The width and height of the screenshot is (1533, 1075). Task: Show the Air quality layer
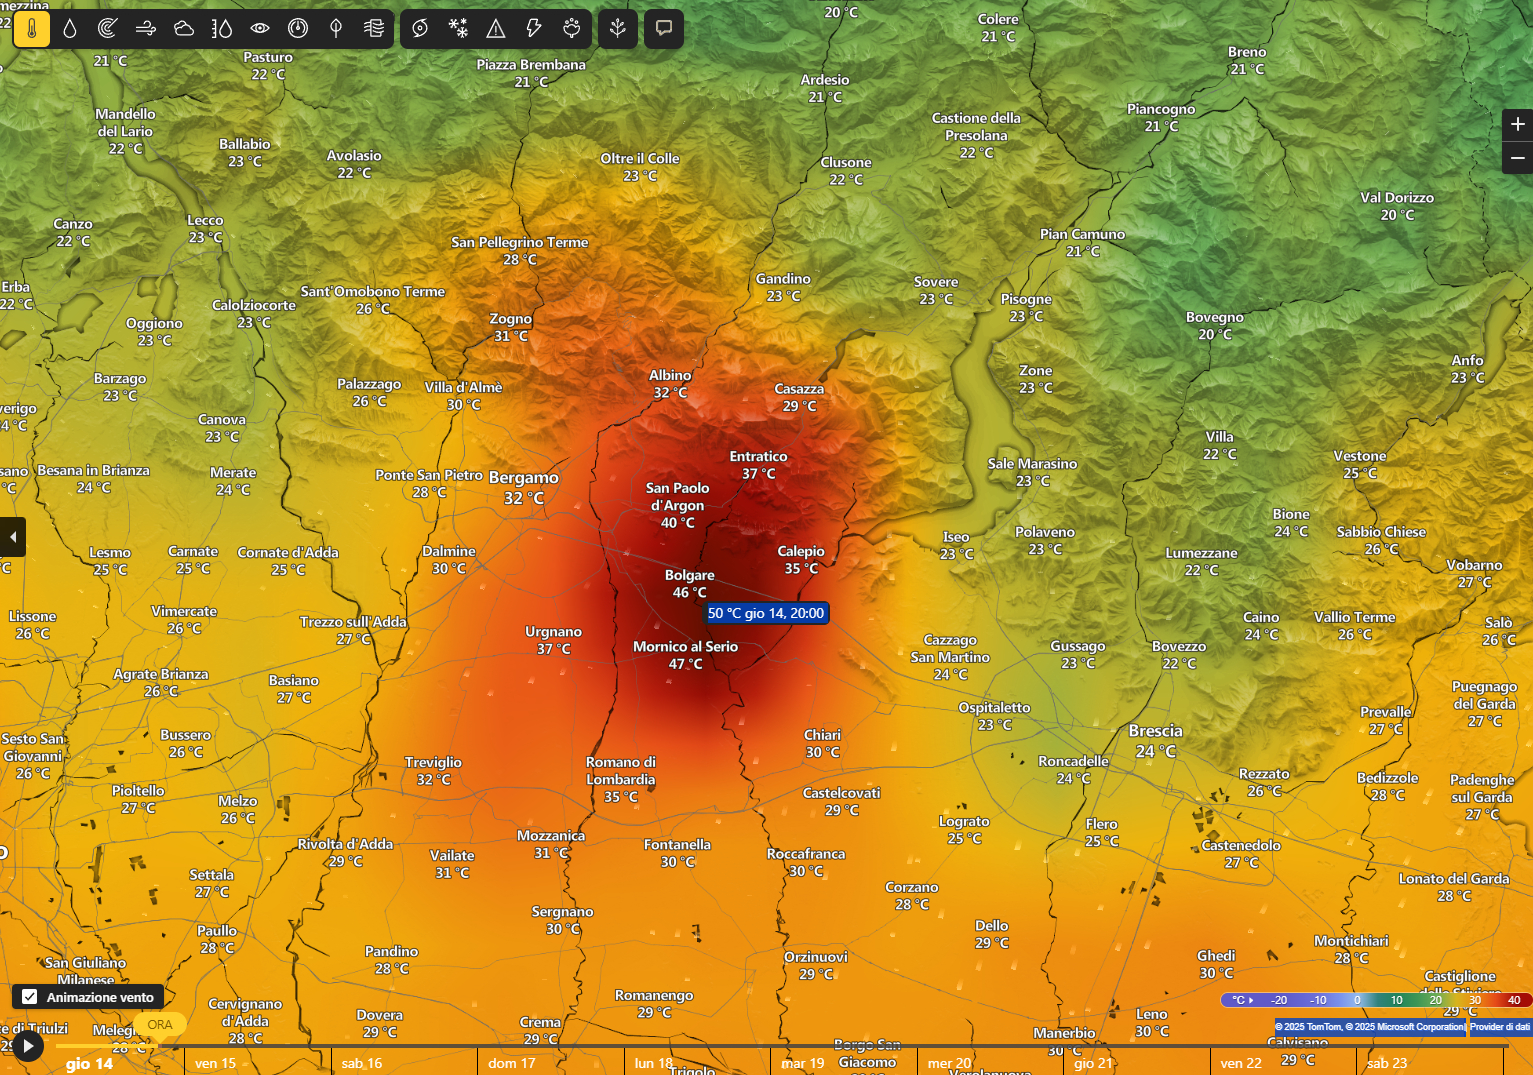click(374, 29)
